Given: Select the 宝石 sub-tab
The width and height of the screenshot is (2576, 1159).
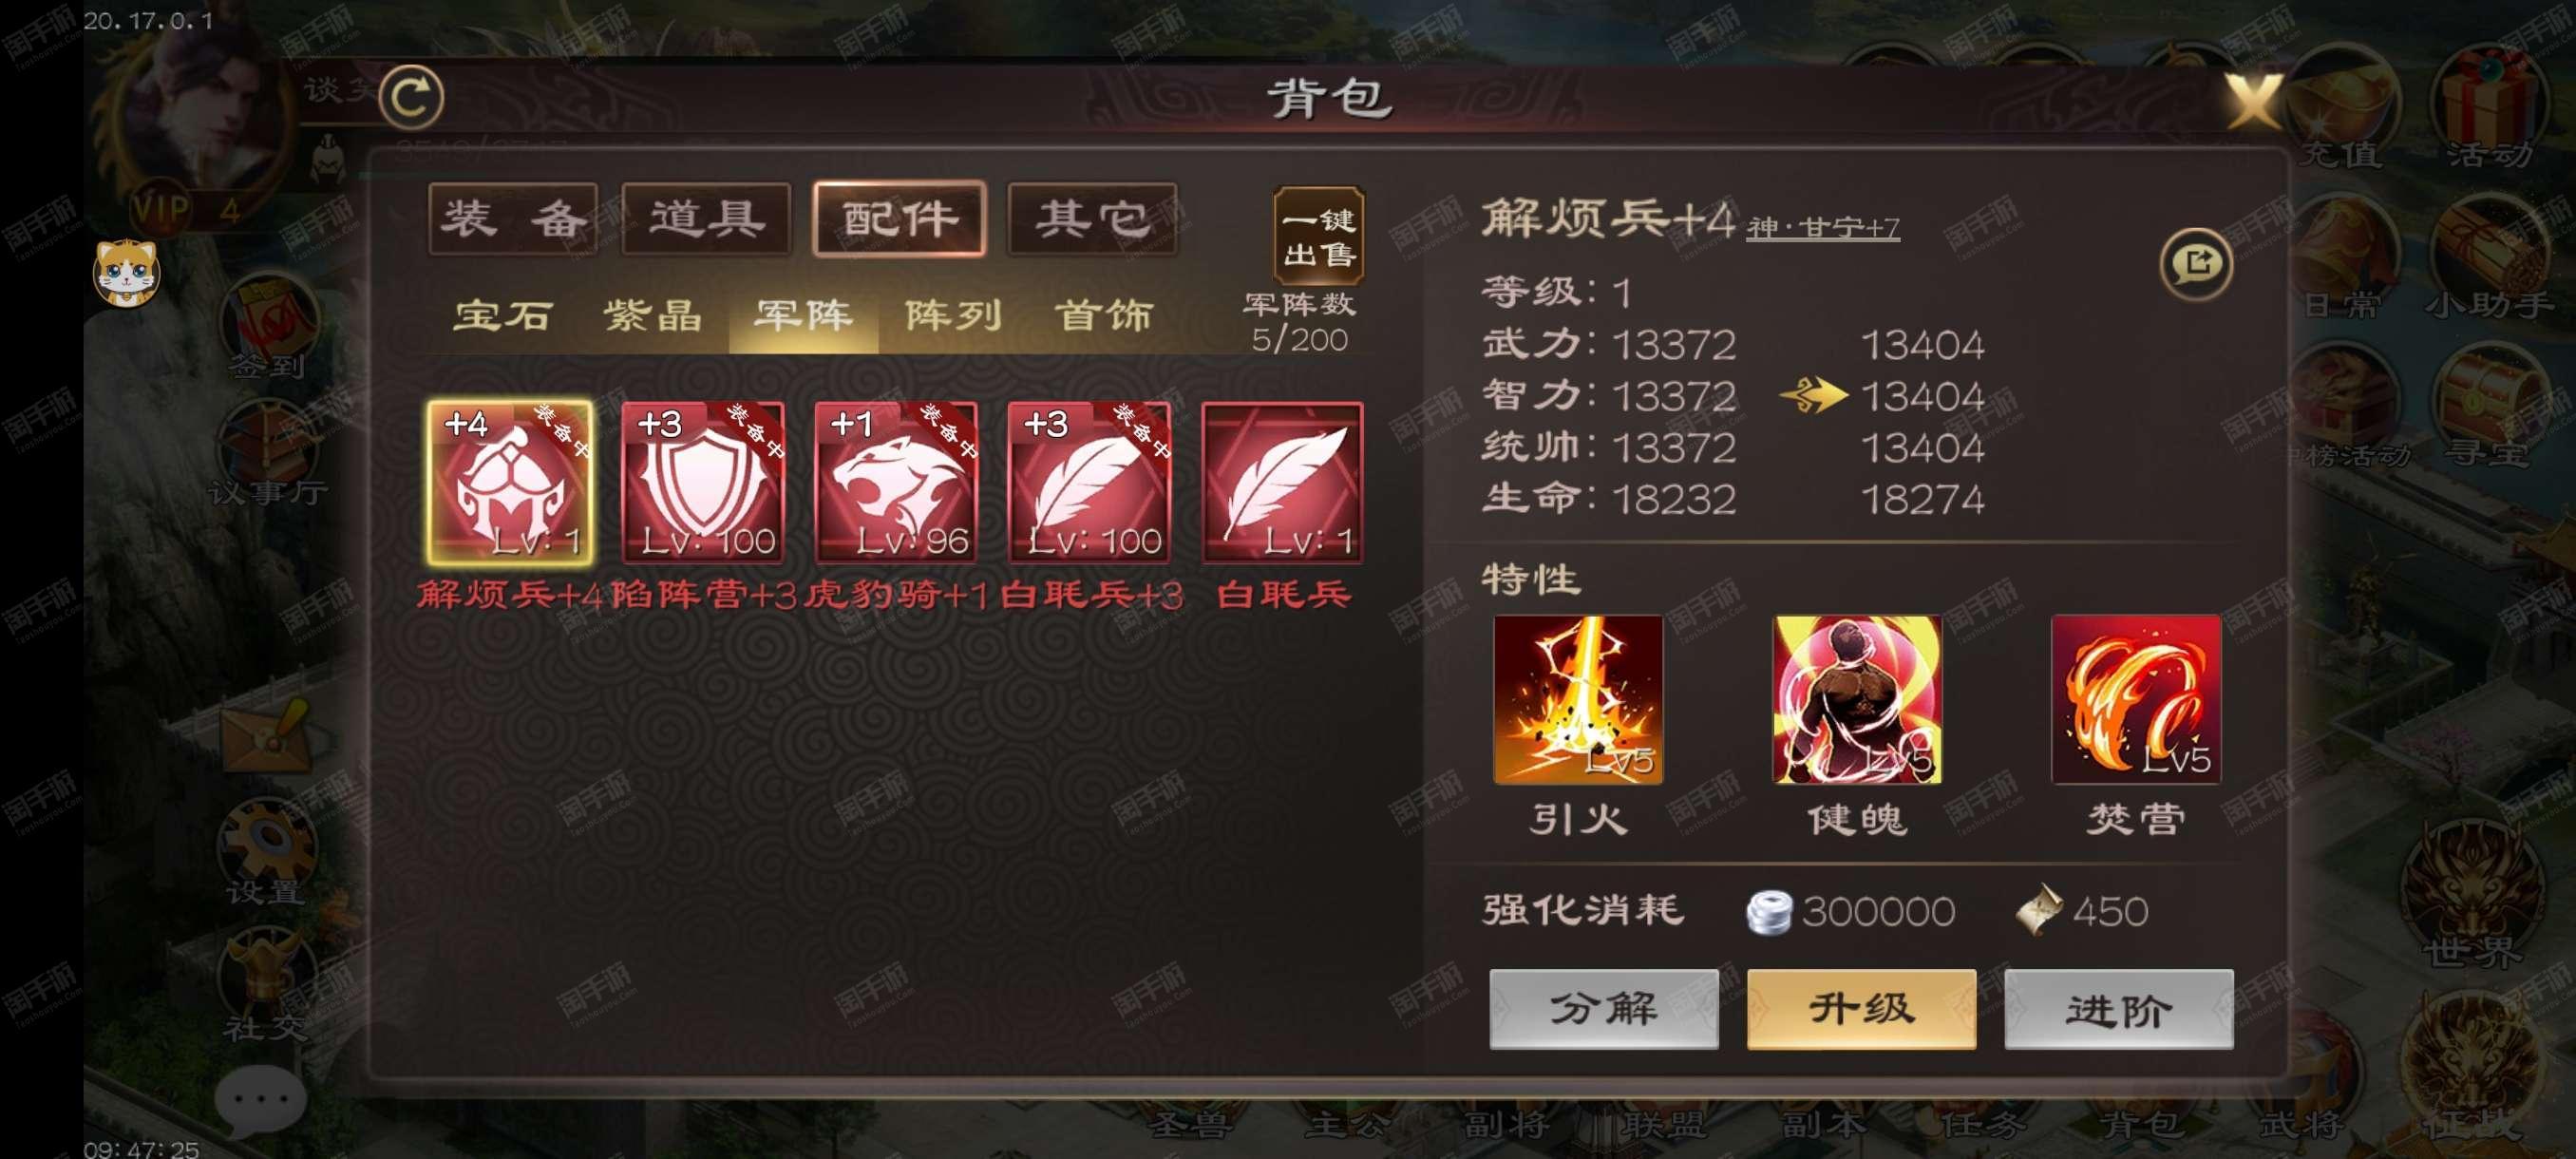Looking at the screenshot, I should [502, 316].
